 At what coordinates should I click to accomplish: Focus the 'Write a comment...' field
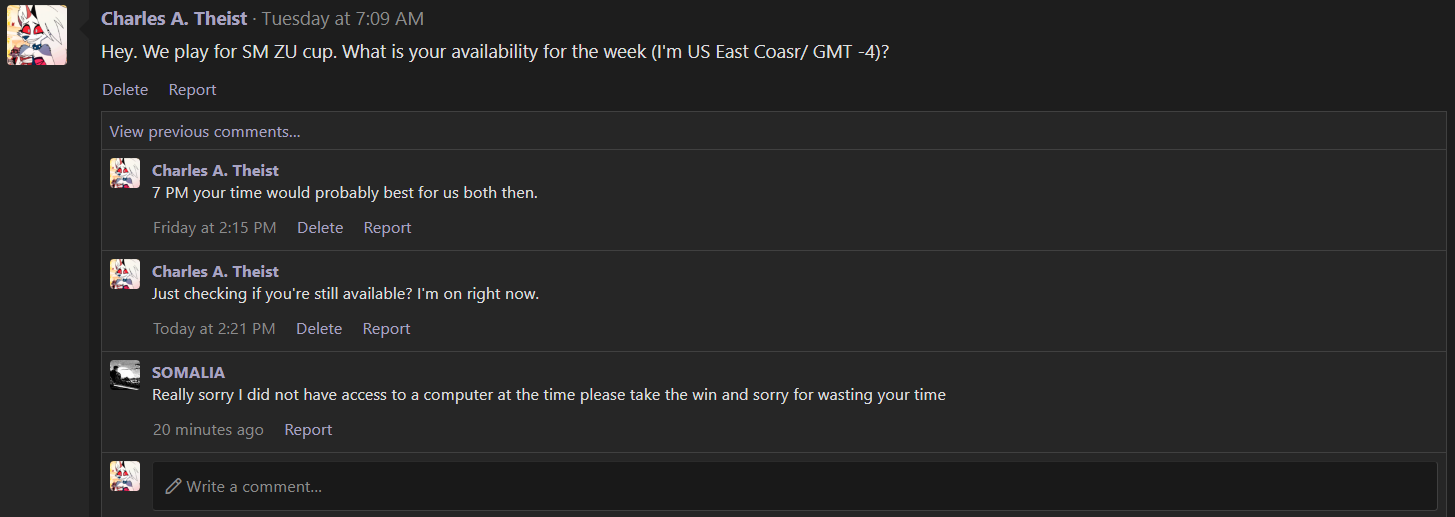(794, 486)
